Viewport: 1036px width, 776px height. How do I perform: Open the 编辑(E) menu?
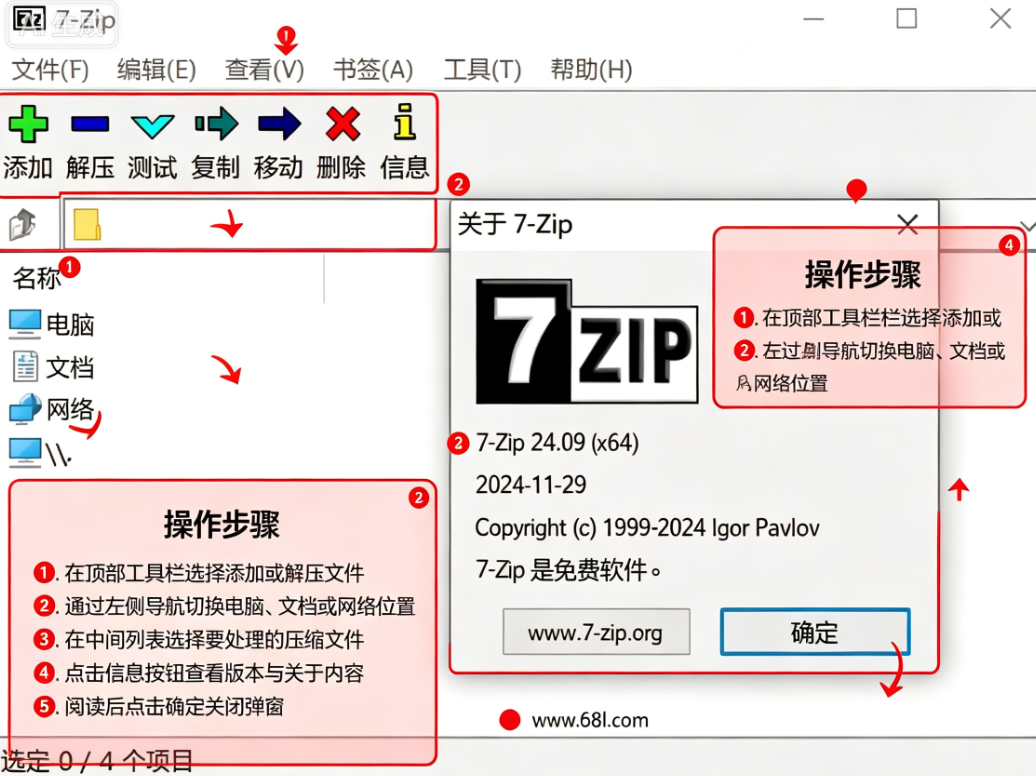157,69
